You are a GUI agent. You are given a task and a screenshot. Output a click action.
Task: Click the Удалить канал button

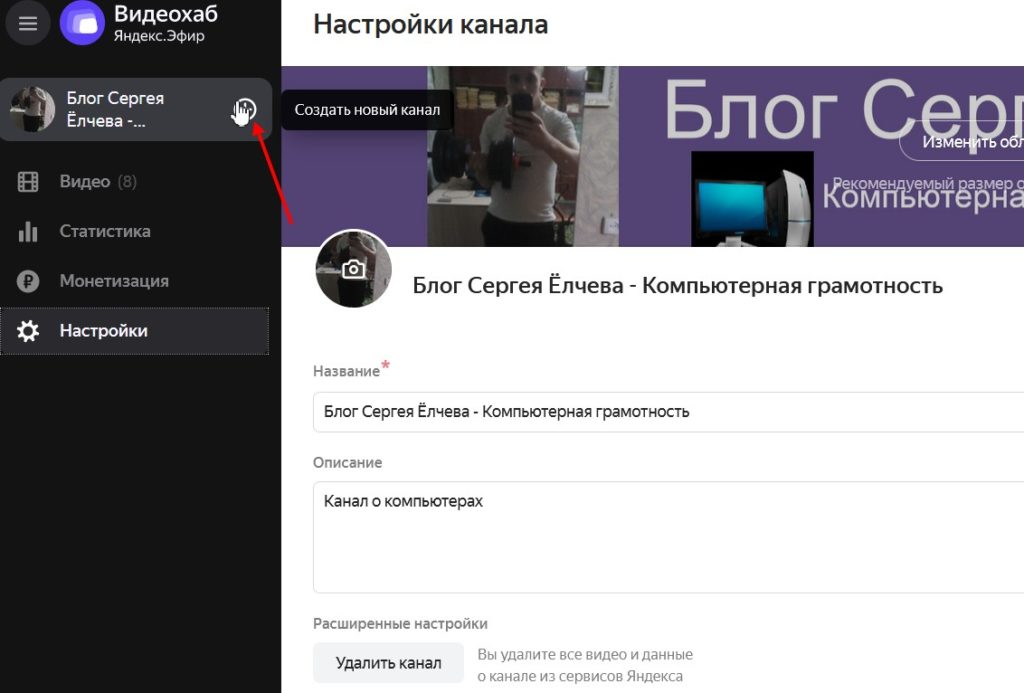pyautogui.click(x=389, y=663)
